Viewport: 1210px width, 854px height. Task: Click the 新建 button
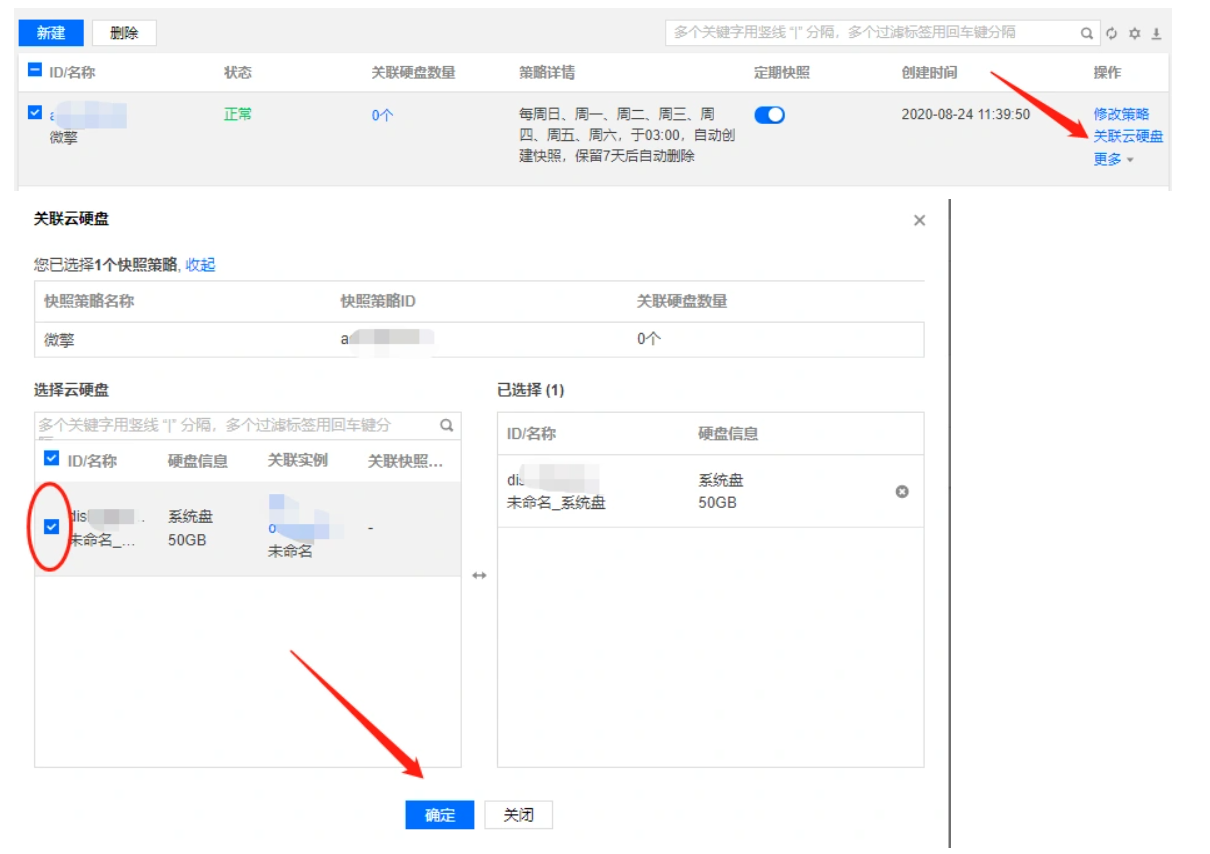[51, 33]
